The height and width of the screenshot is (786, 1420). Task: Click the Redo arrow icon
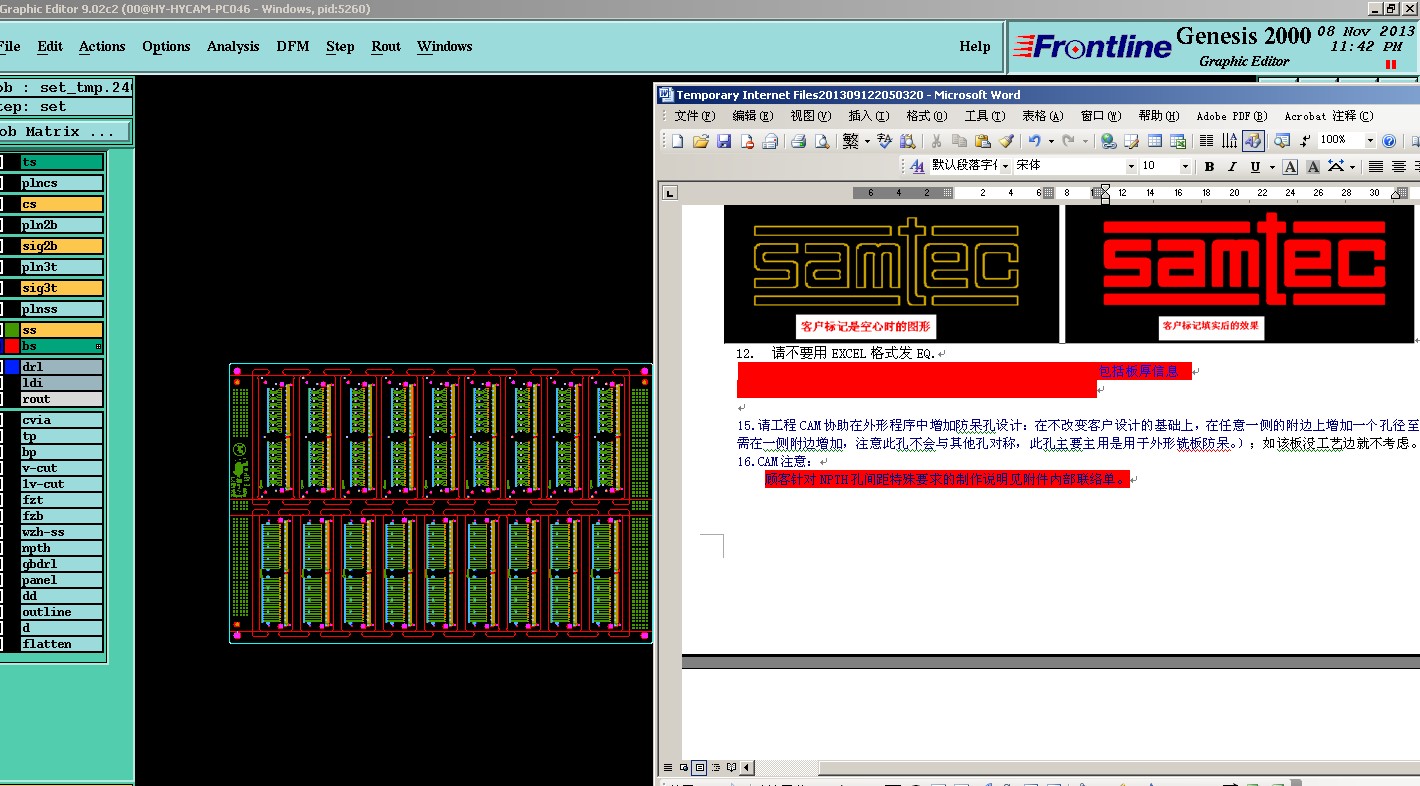coord(1069,141)
